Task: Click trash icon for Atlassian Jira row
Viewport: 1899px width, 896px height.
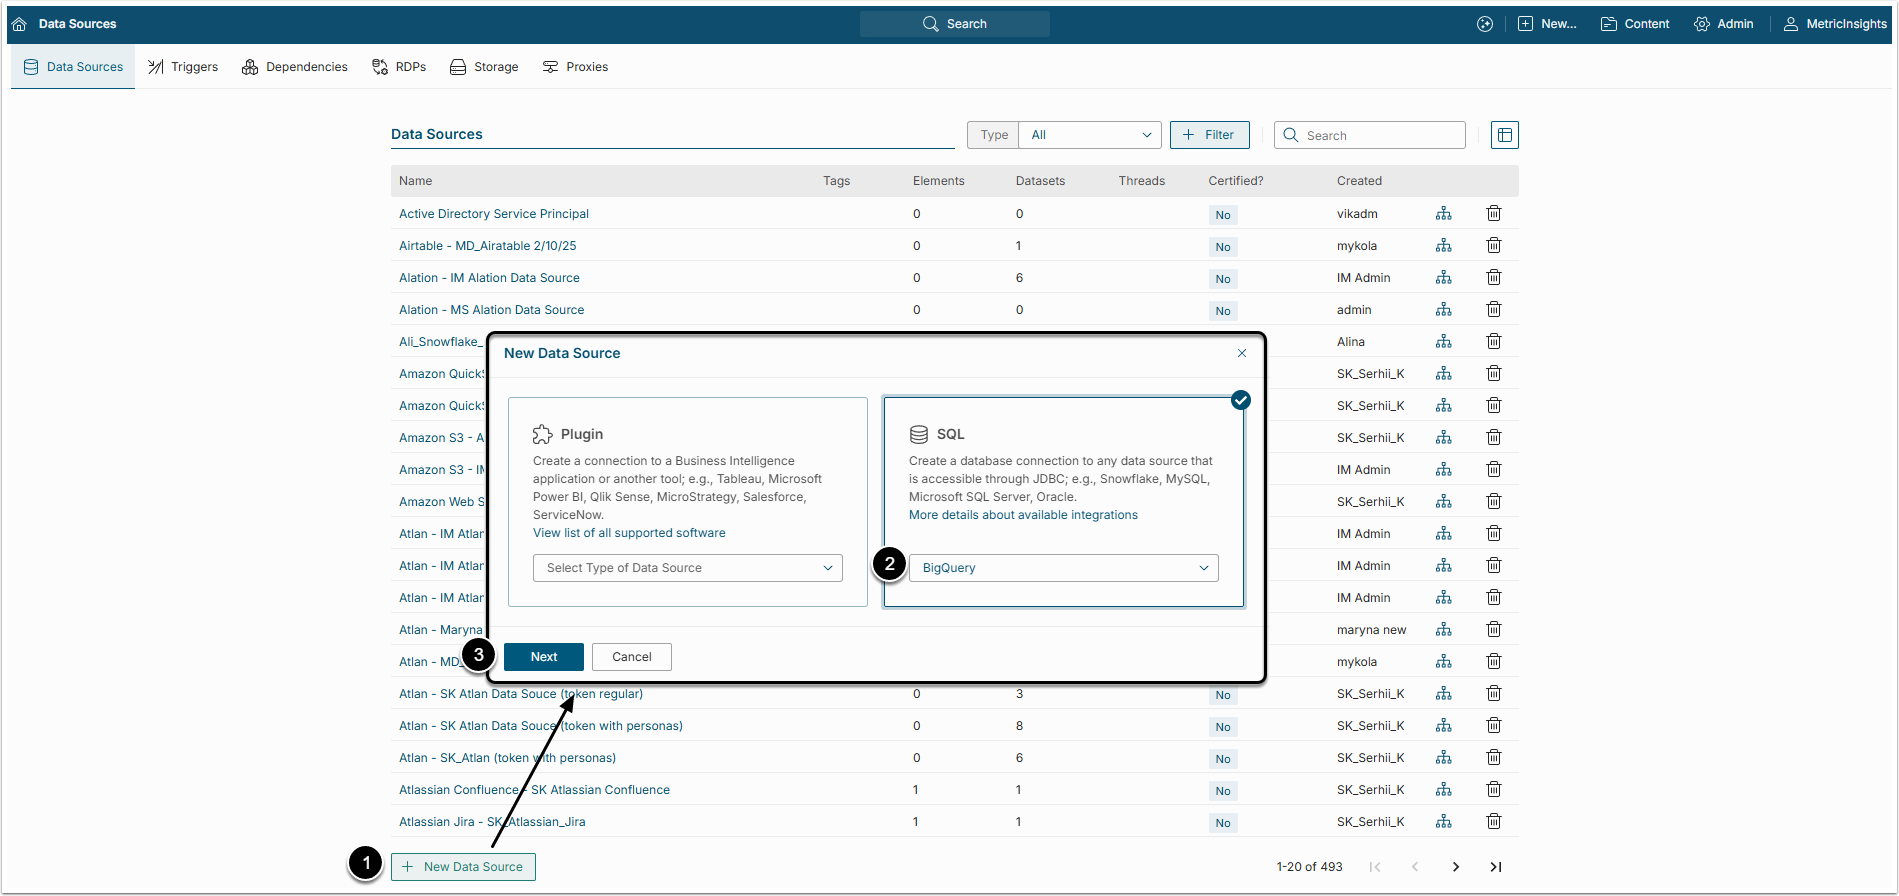Action: [1493, 822]
